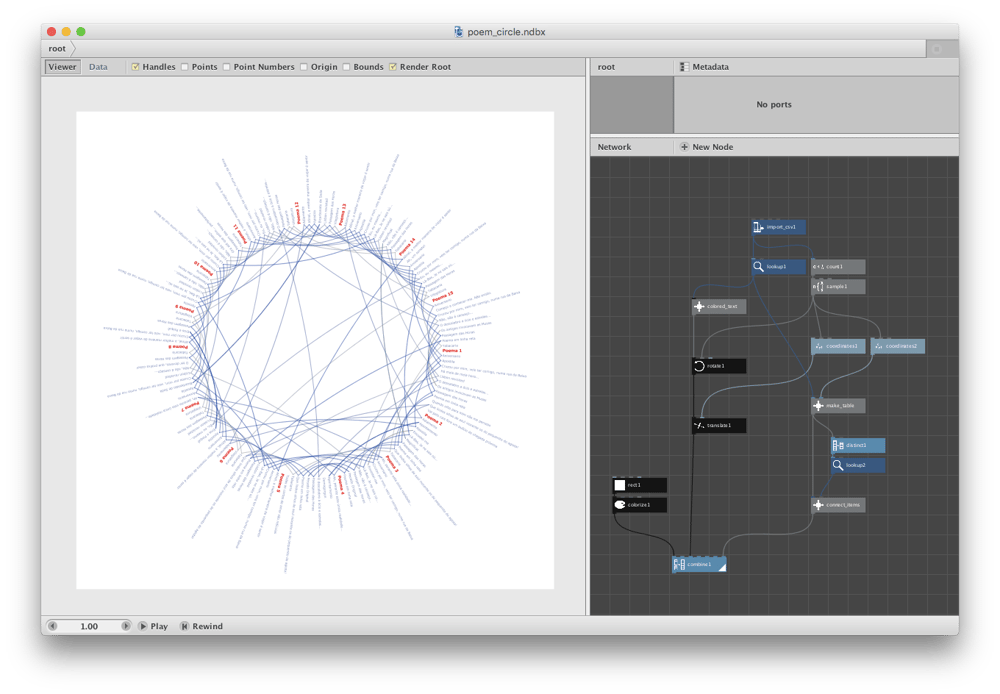Click the root breadcrumb in the address bar
Image resolution: width=1000 pixels, height=694 pixels.
click(57, 48)
